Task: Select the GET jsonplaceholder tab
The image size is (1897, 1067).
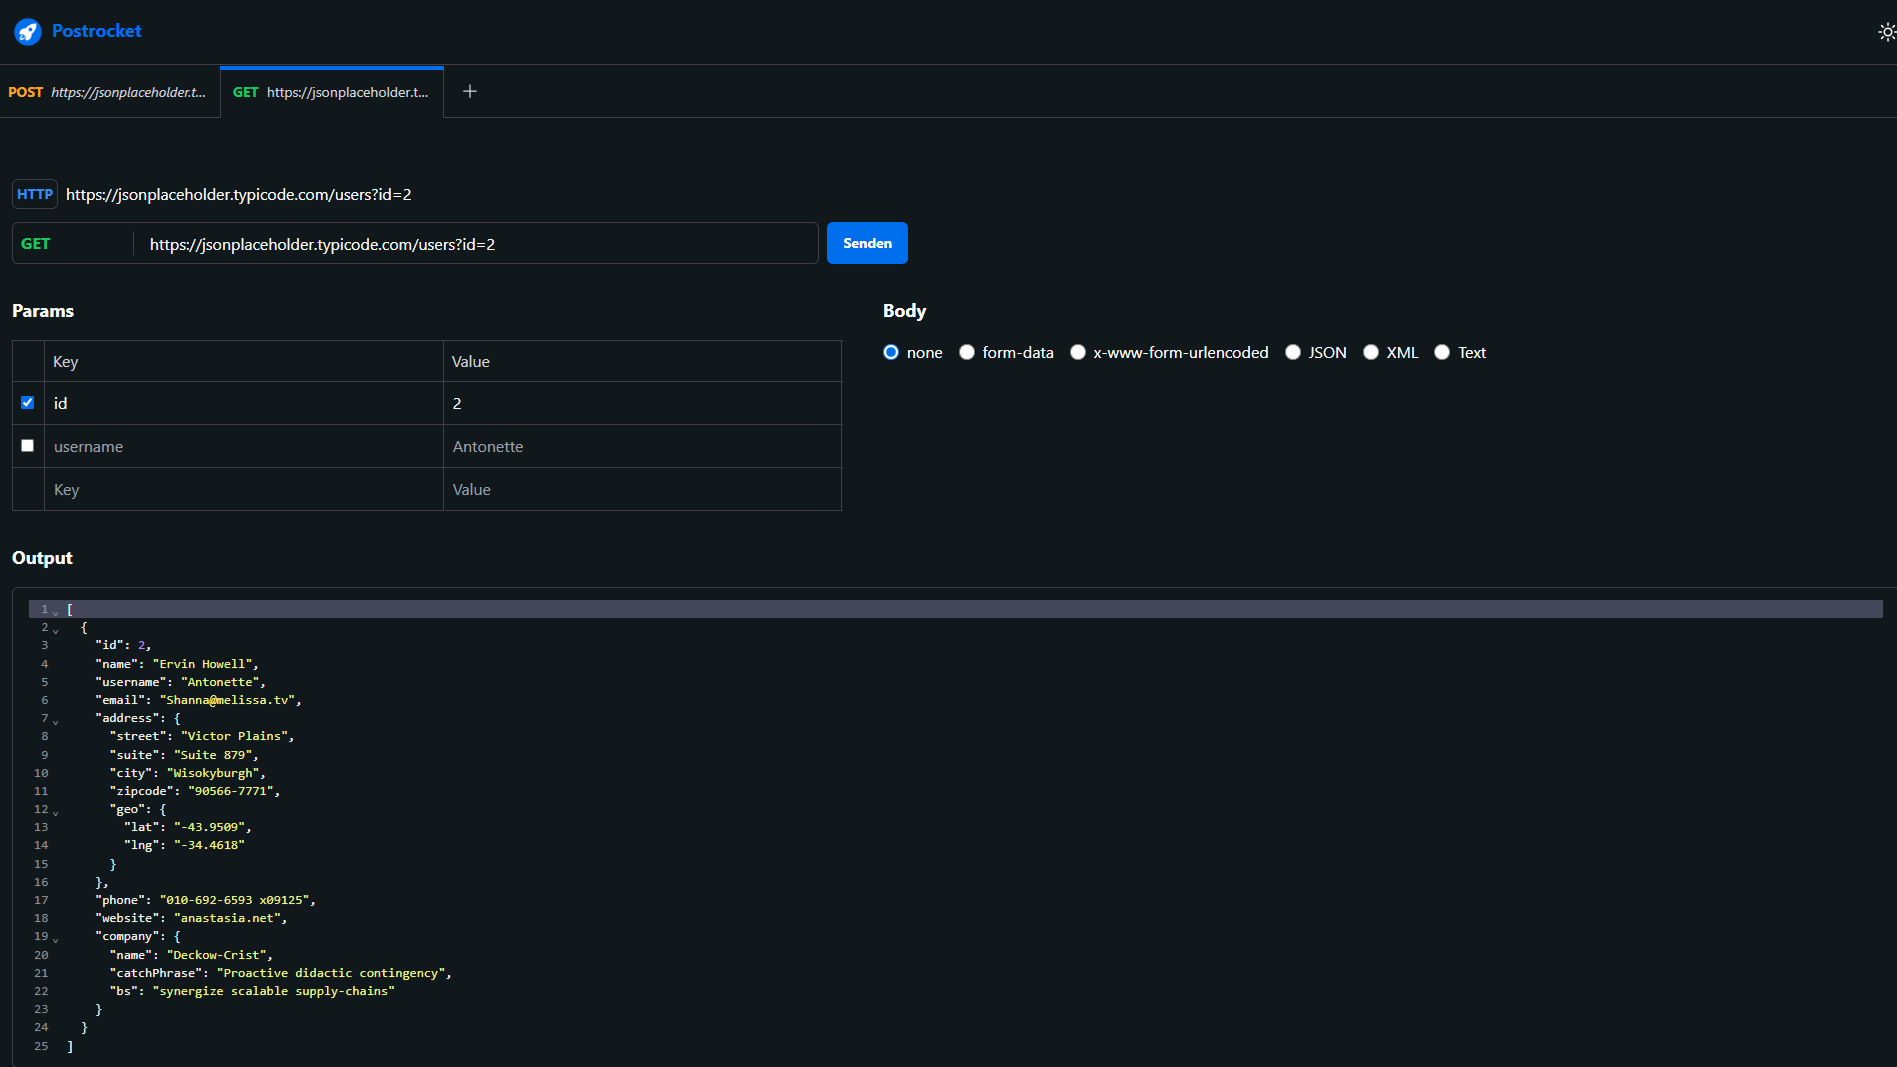Action: pos(331,92)
